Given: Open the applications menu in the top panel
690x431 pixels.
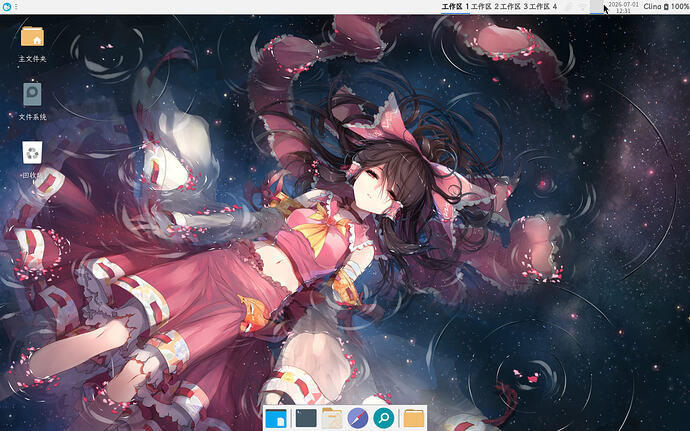Looking at the screenshot, I should coord(6,7).
